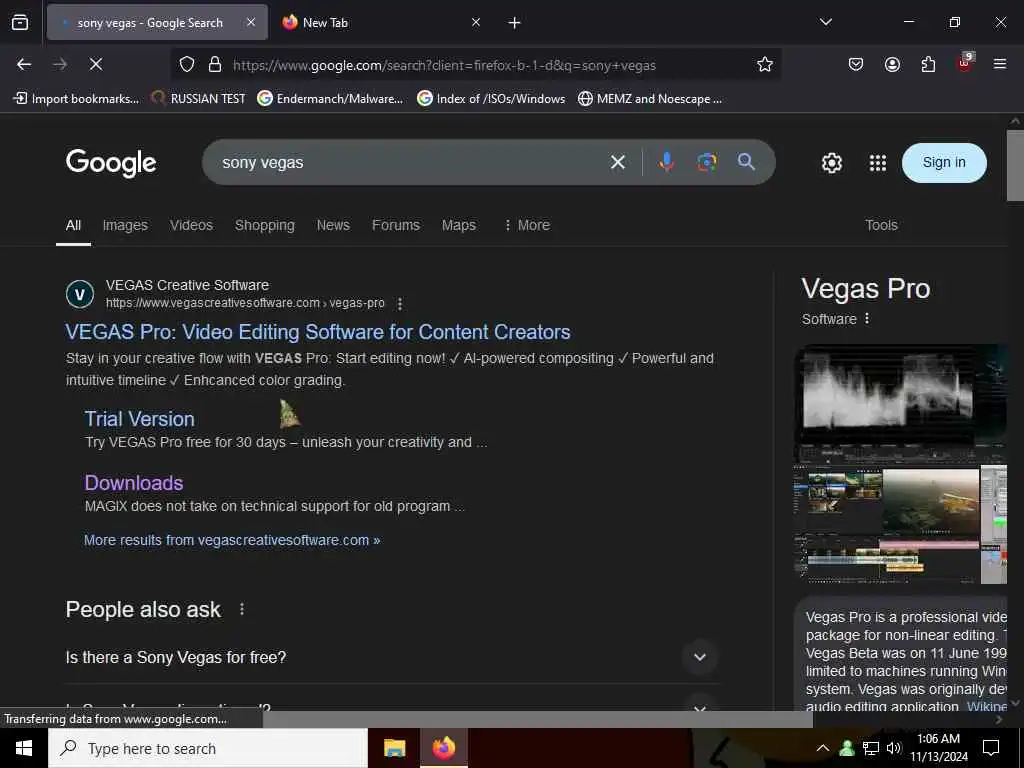This screenshot has width=1024, height=768.
Task: Open Vegas Pro waveform screenshot thumbnail
Action: 900,402
